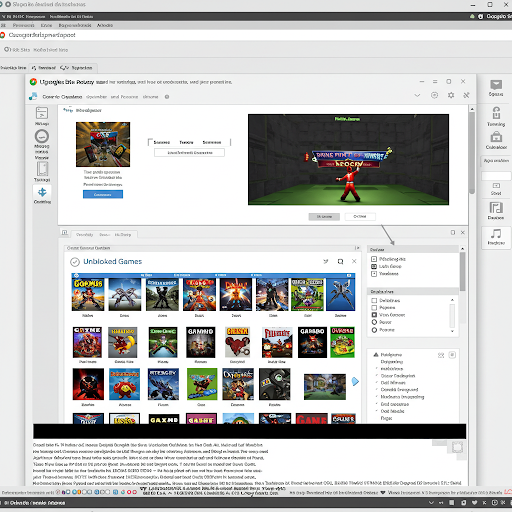Select the blue cross-arrows icon in left sidebar
Screen dimensions: 512x512
42,192
